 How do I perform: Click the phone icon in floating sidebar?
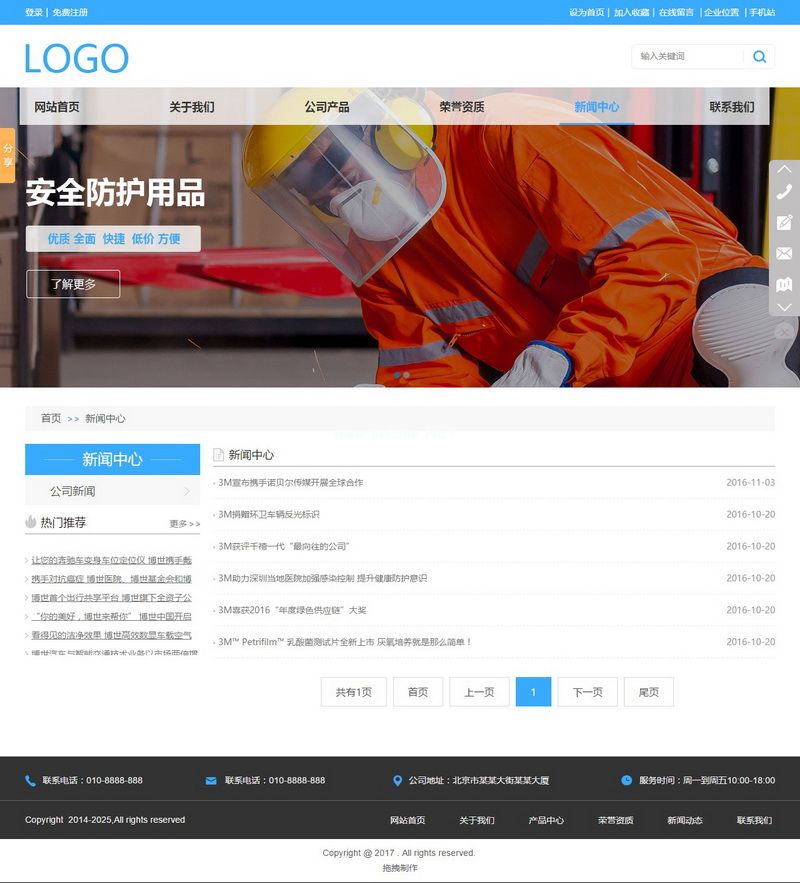click(784, 192)
